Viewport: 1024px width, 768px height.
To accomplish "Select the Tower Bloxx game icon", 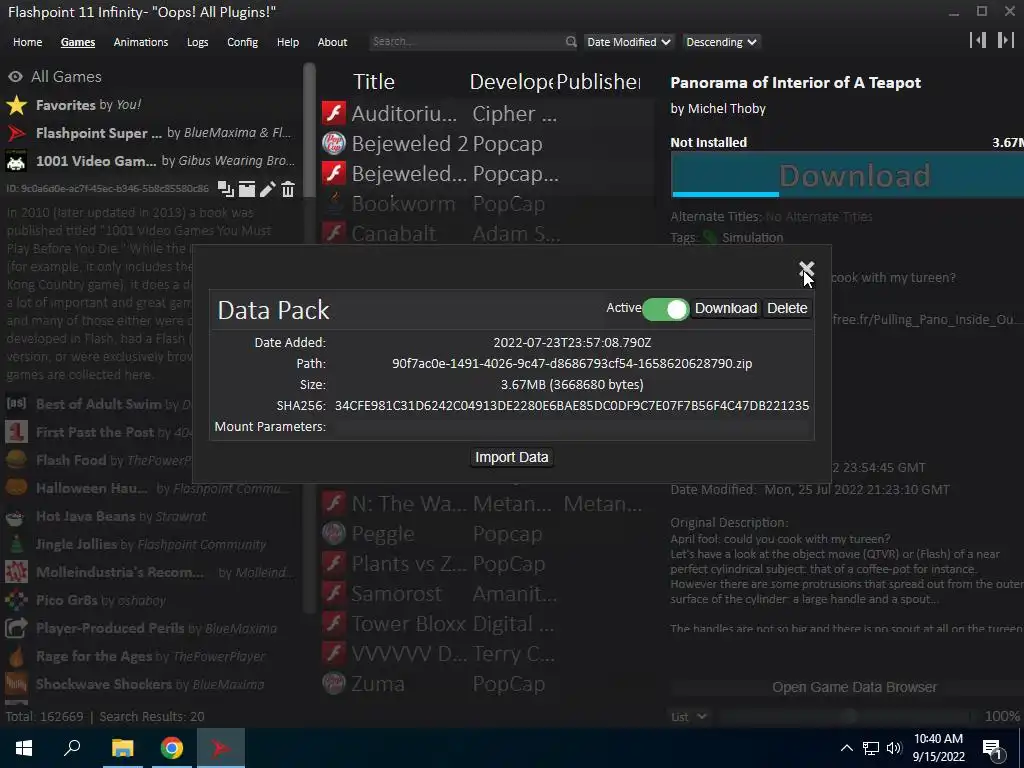I will (334, 624).
